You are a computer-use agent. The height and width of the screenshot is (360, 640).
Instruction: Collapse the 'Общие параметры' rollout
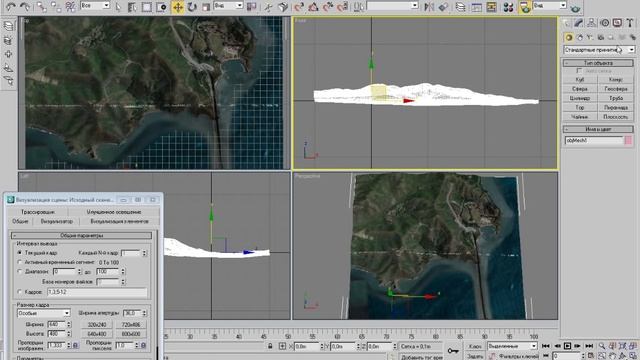[82, 236]
